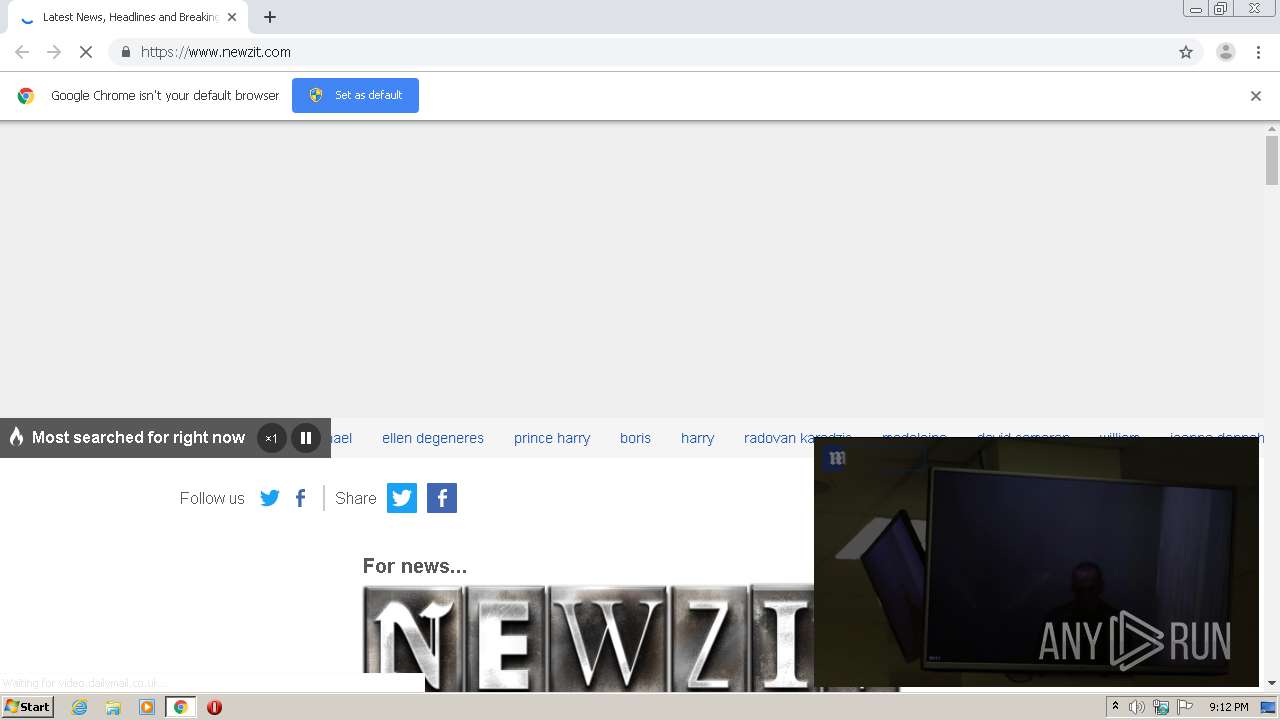The image size is (1280, 720).
Task: Open the Opera icon in taskbar
Action: click(214, 707)
